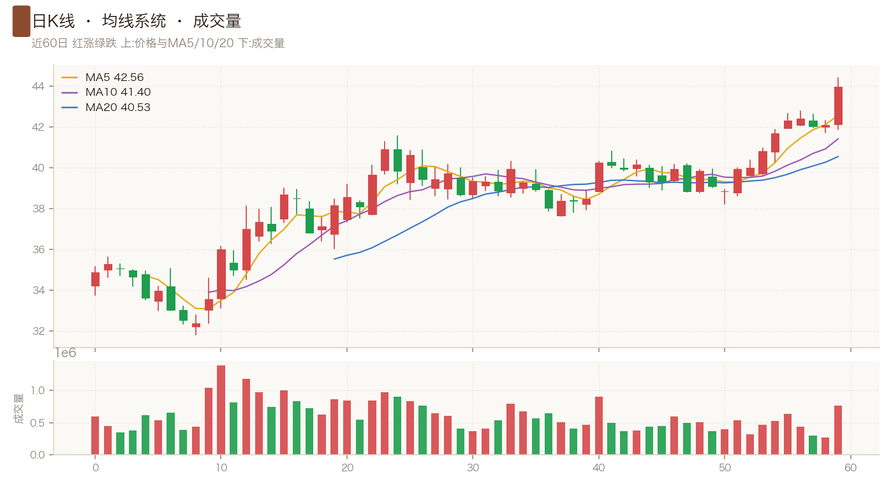This screenshot has width=893, height=500.
Task: Click the price axis label 44
Action: (38, 87)
